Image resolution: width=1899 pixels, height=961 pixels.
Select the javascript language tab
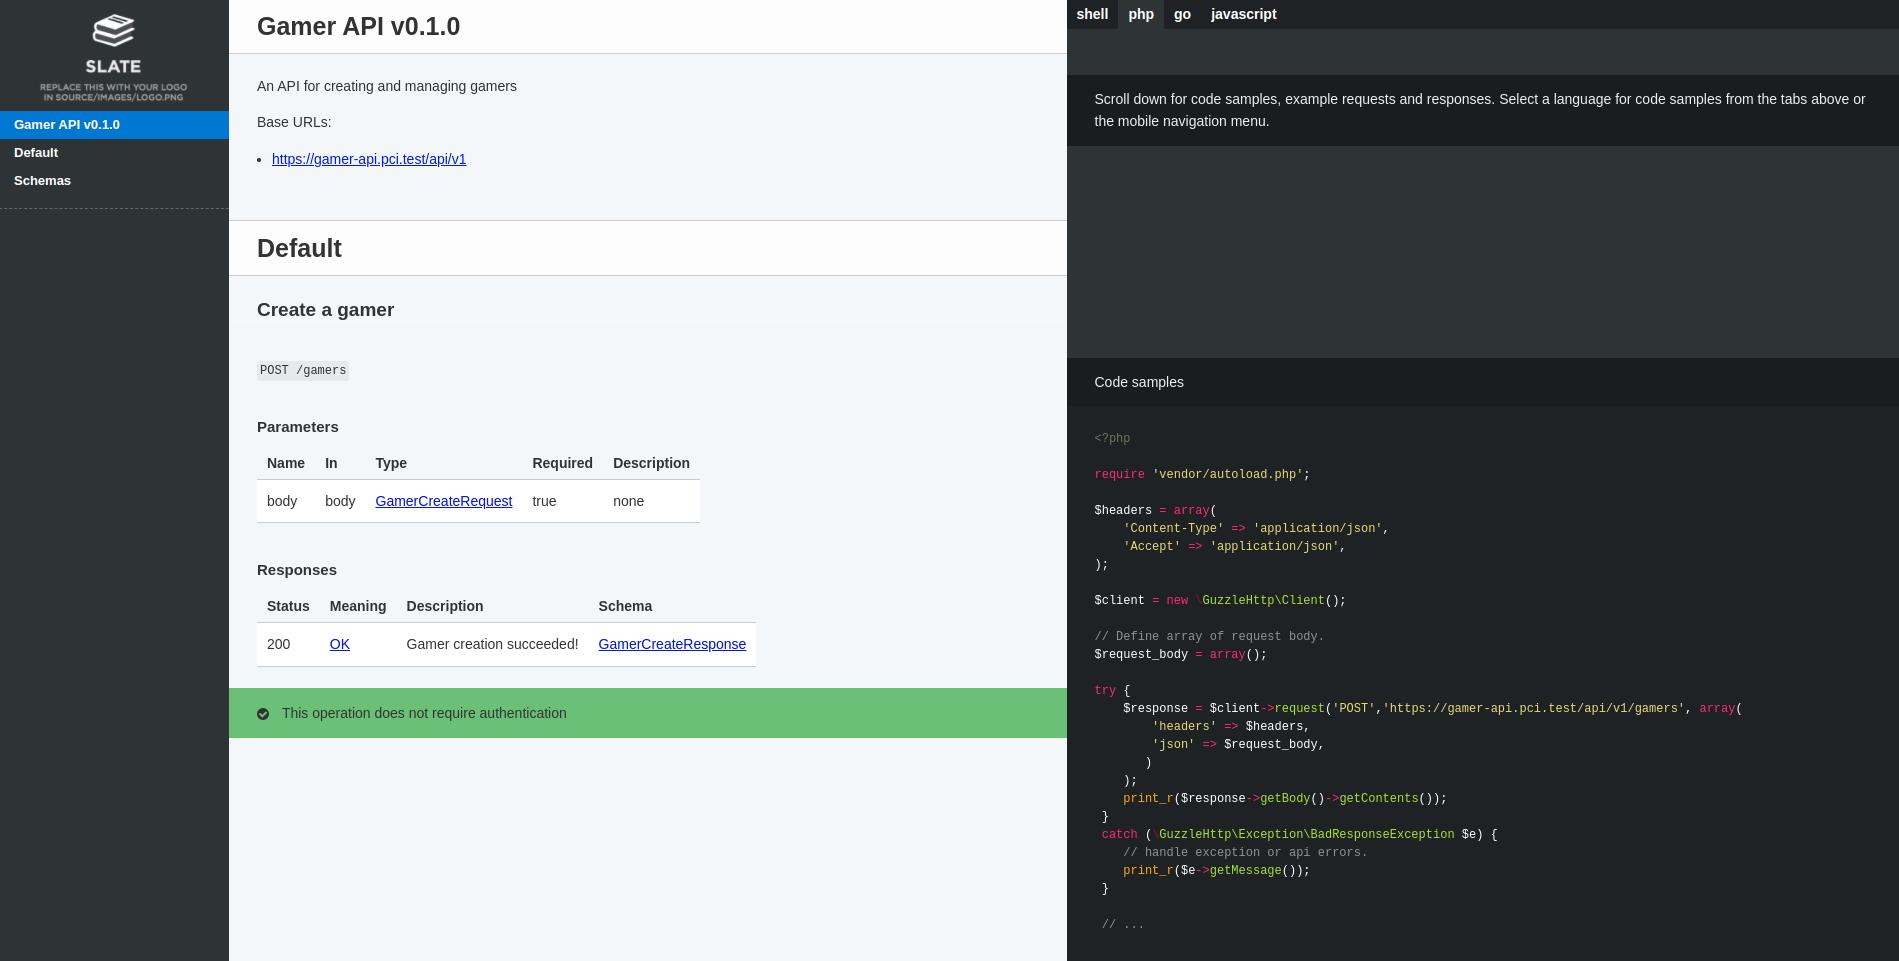click(x=1243, y=14)
